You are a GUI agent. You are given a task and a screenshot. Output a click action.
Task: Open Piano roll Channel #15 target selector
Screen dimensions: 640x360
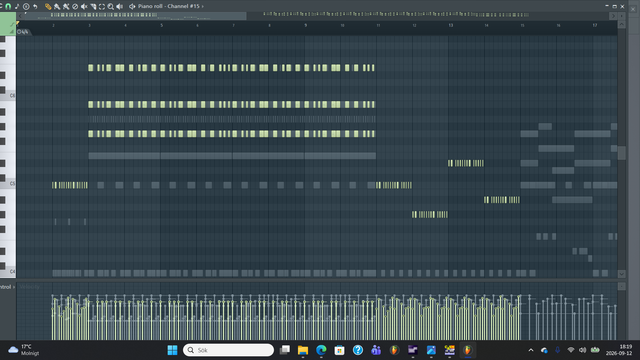169,6
